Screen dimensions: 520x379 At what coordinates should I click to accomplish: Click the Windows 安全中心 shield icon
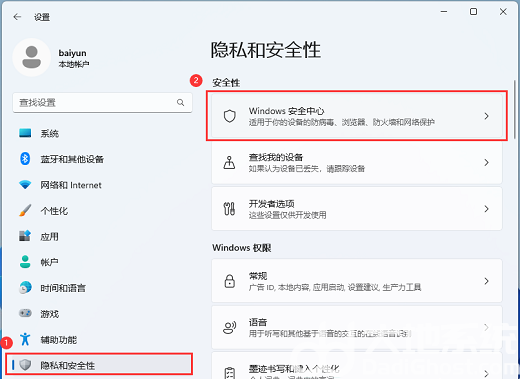click(230, 116)
